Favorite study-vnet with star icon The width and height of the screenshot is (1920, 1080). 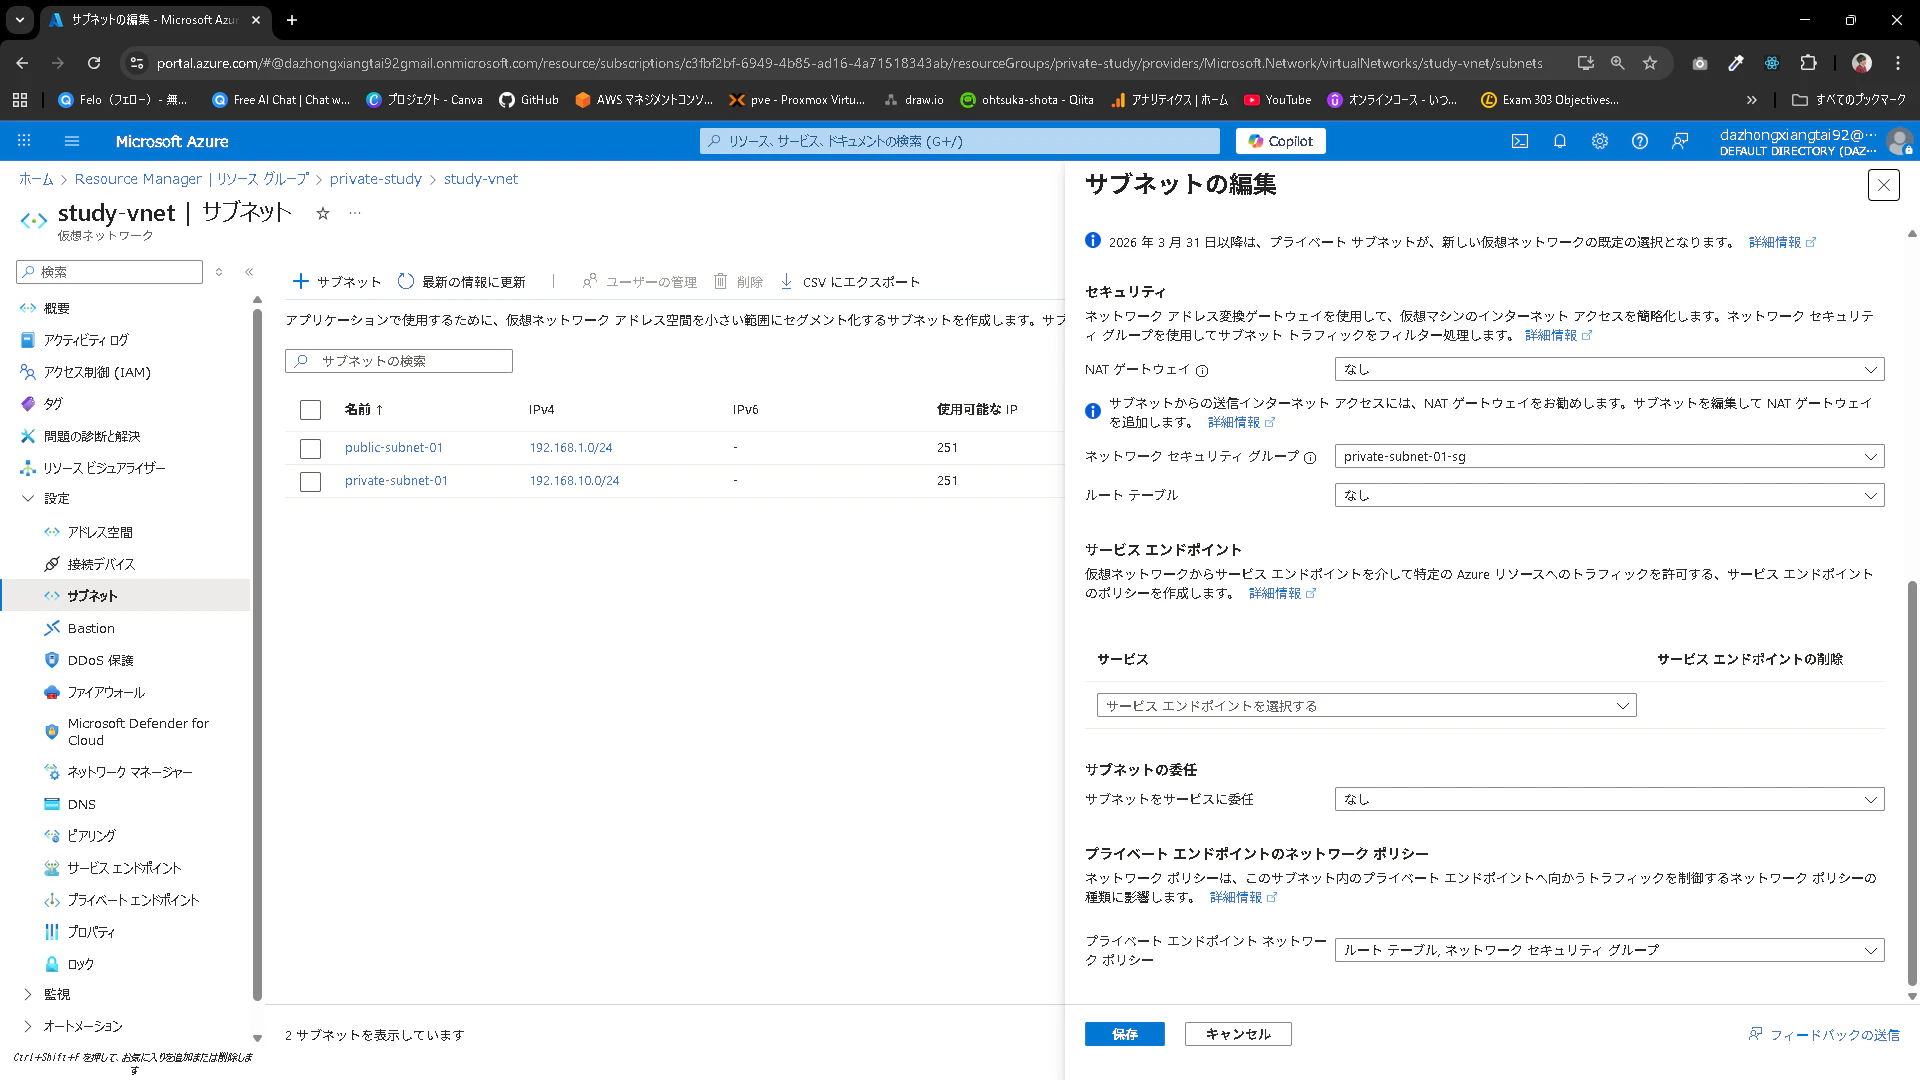click(322, 213)
